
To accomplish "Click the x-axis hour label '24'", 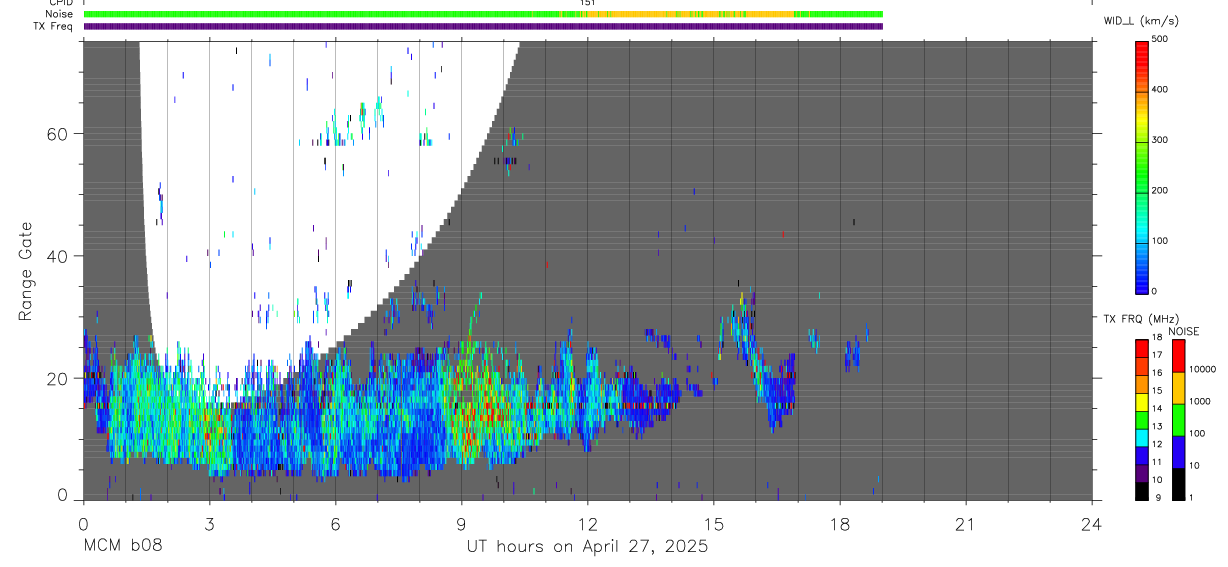I will 1092,524.
